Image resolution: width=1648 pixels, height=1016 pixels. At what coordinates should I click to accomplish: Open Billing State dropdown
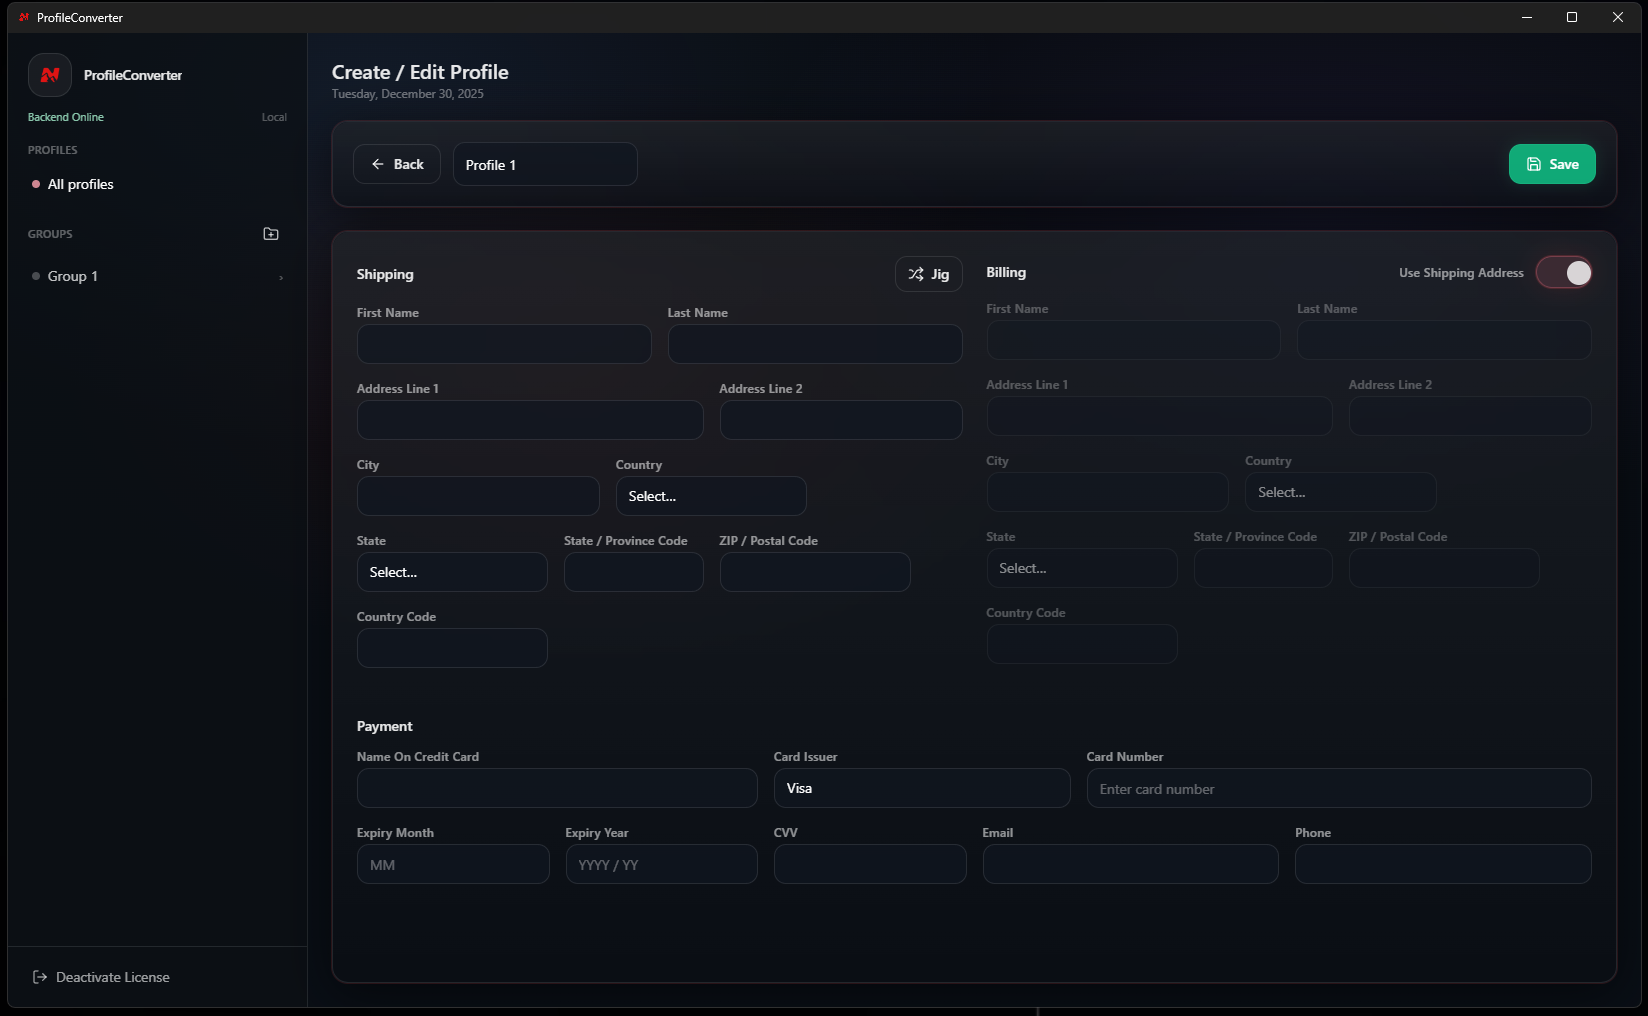tap(1082, 568)
